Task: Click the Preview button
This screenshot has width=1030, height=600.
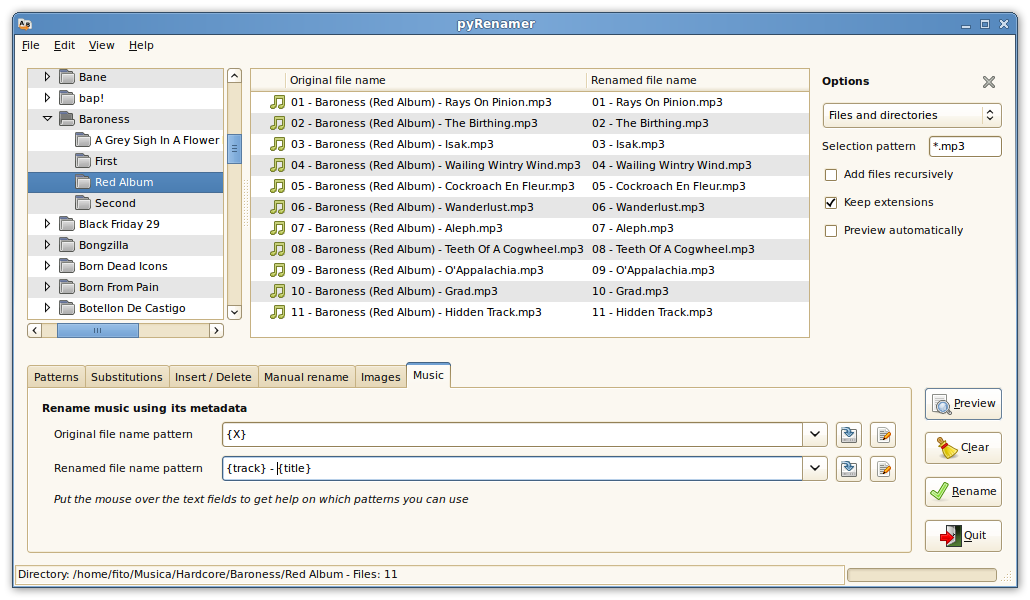Action: click(x=963, y=404)
